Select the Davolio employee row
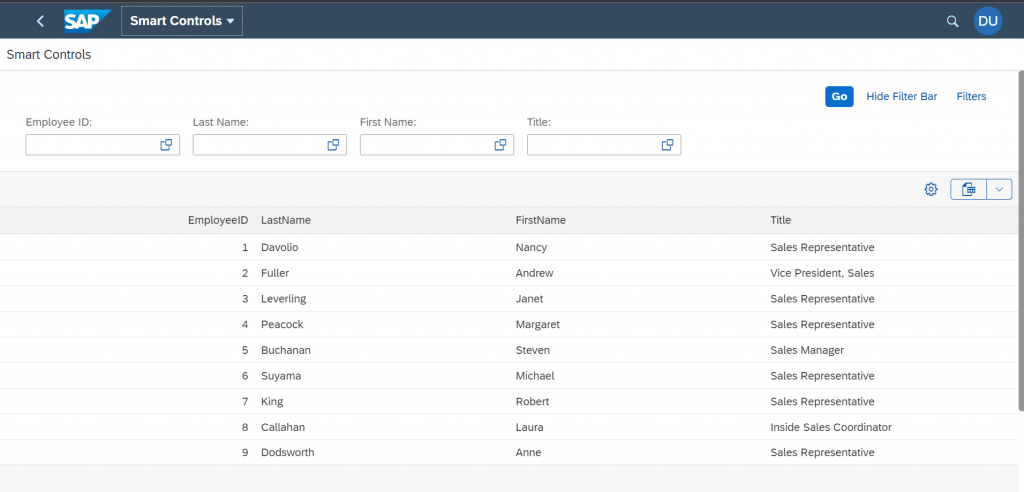Viewport: 1024px width, 492px height. click(509, 248)
